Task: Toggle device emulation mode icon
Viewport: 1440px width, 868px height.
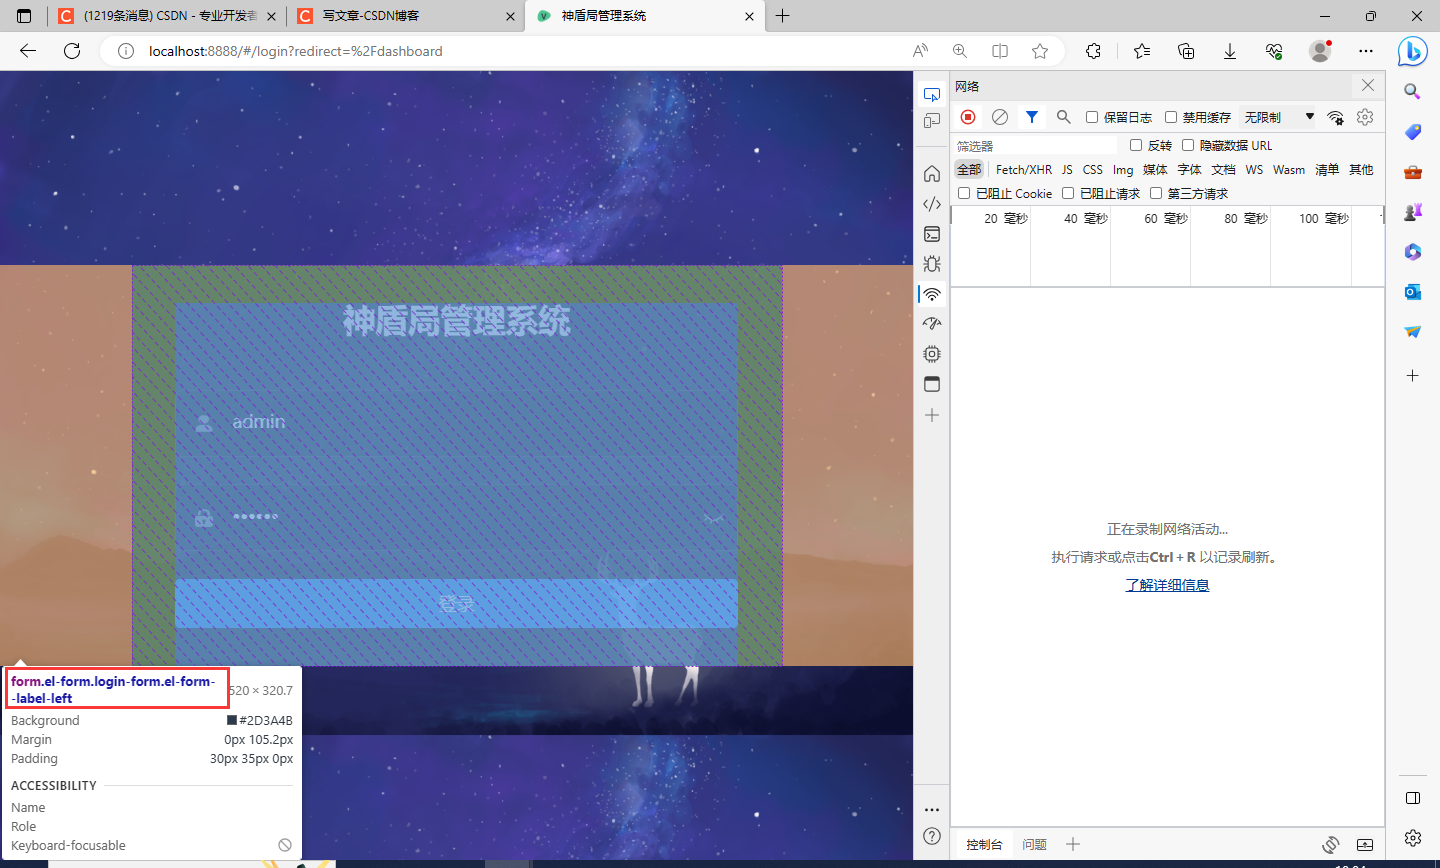Action: (x=932, y=121)
